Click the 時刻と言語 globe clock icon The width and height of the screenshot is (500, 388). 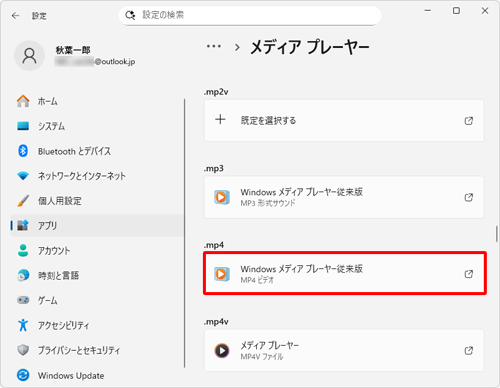[23, 275]
